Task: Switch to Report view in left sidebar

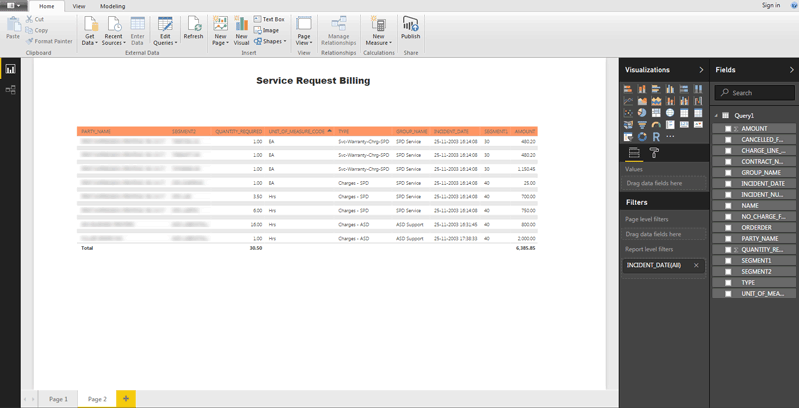Action: point(10,69)
